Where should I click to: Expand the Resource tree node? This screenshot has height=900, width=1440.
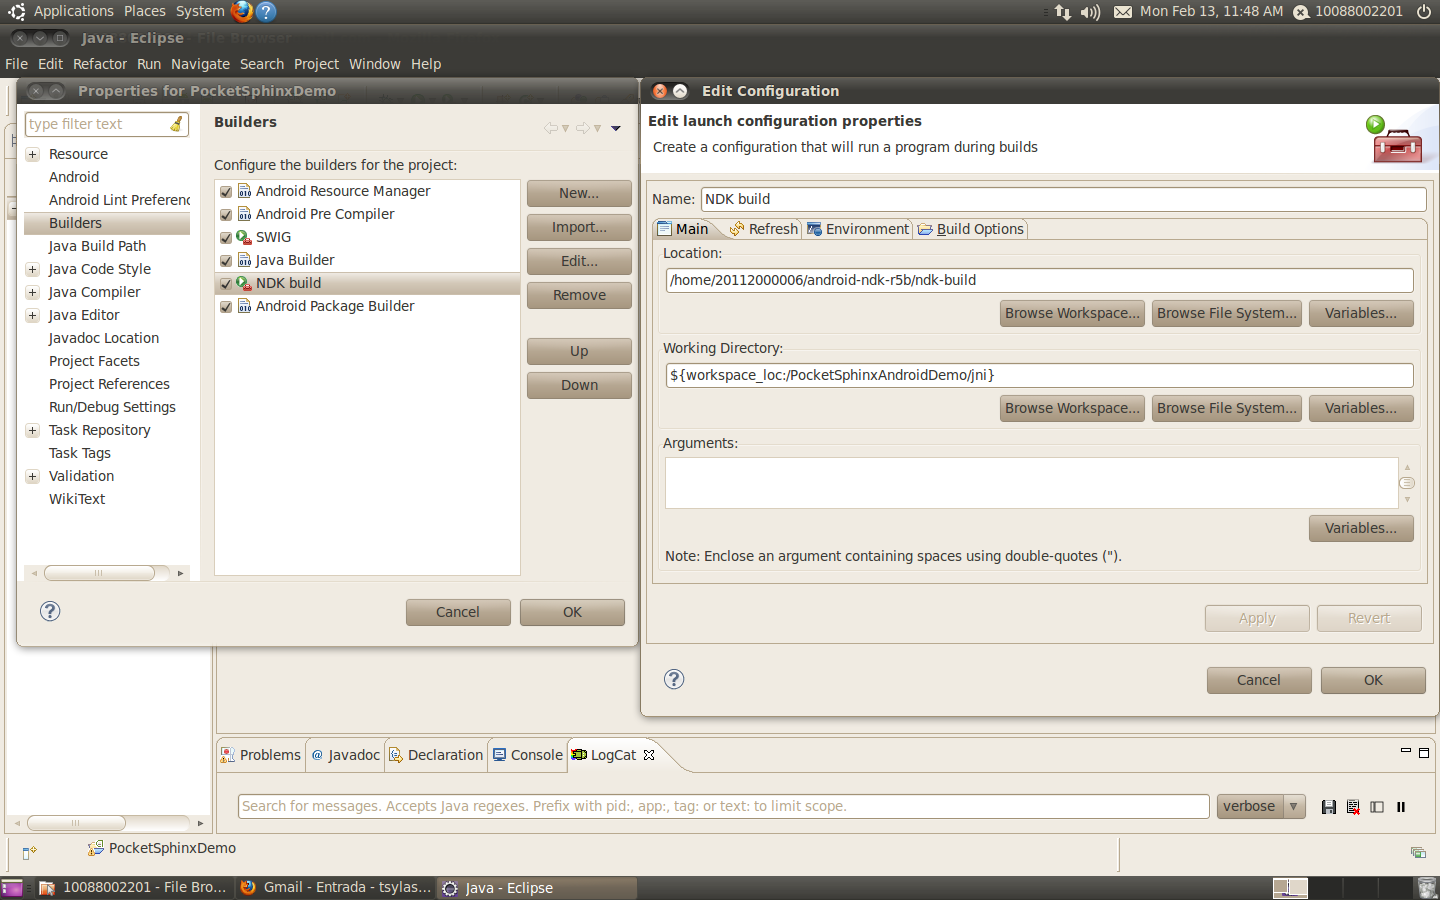(x=32, y=154)
